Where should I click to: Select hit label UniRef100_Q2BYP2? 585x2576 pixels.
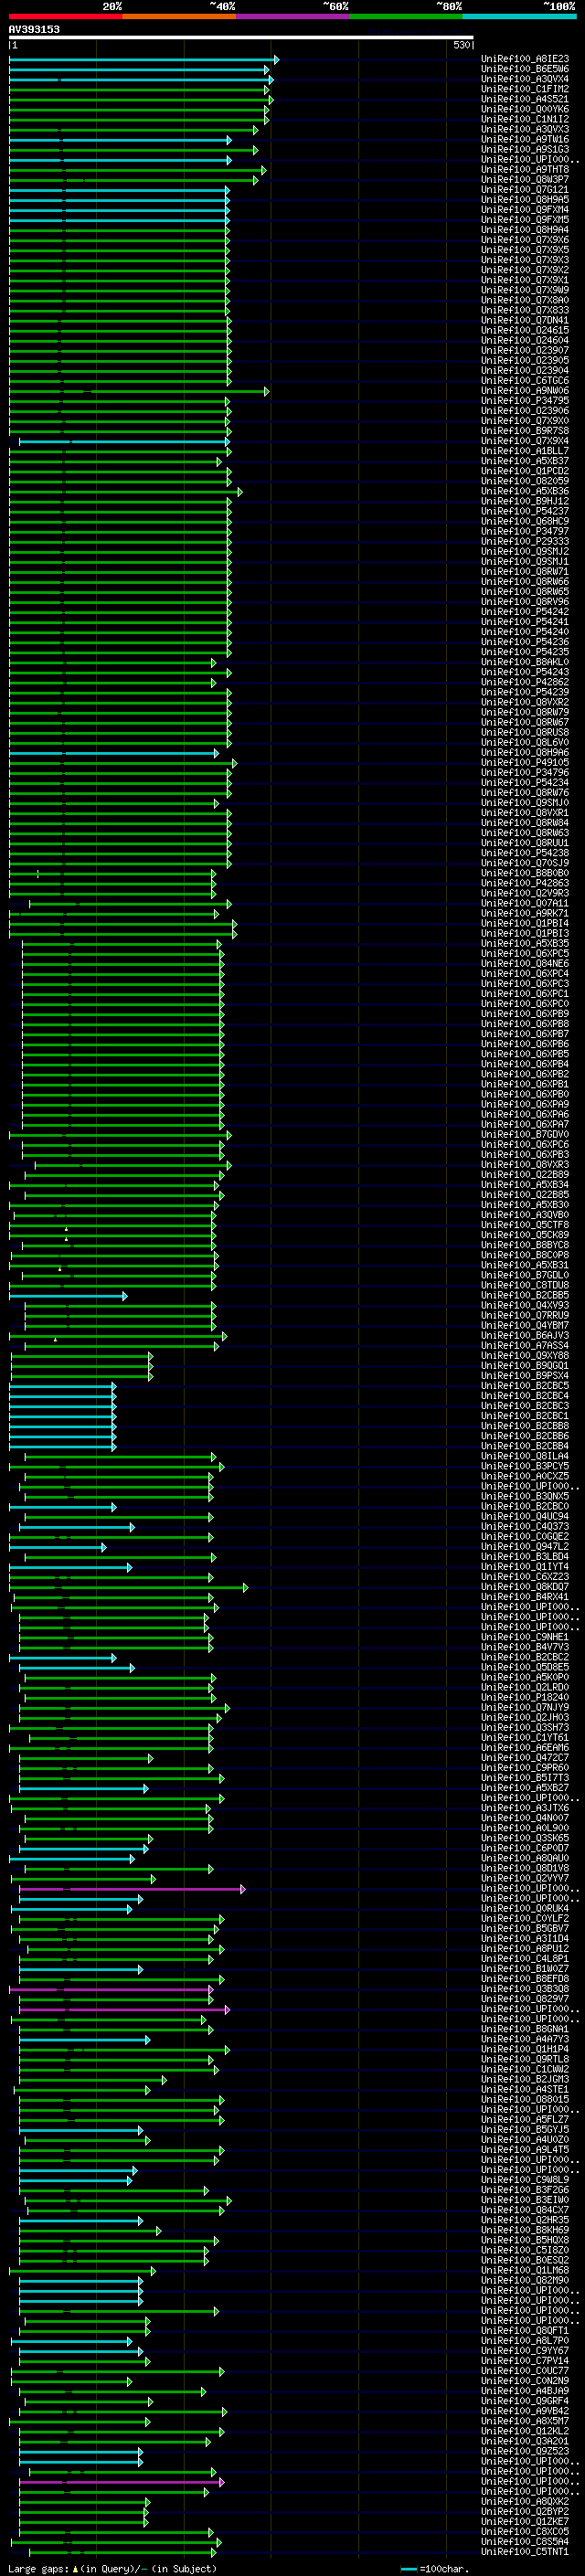(525, 2511)
